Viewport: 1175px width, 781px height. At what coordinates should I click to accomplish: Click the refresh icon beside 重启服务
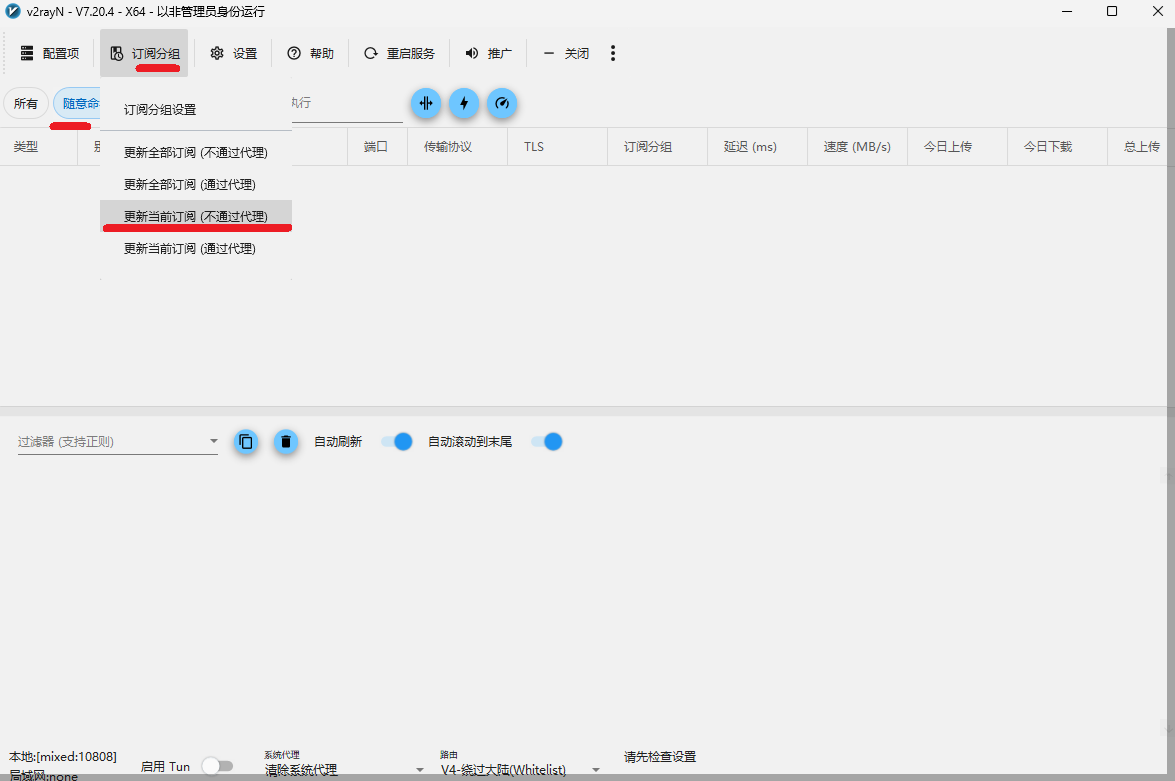coord(371,53)
